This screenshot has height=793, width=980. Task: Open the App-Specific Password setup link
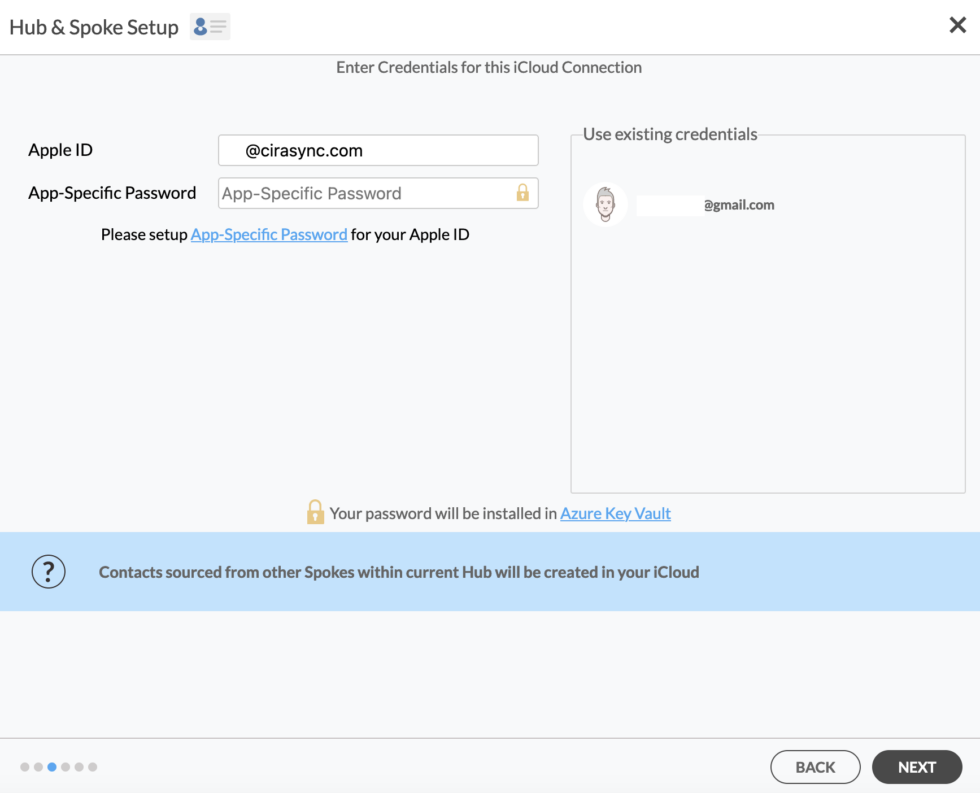[x=269, y=234]
